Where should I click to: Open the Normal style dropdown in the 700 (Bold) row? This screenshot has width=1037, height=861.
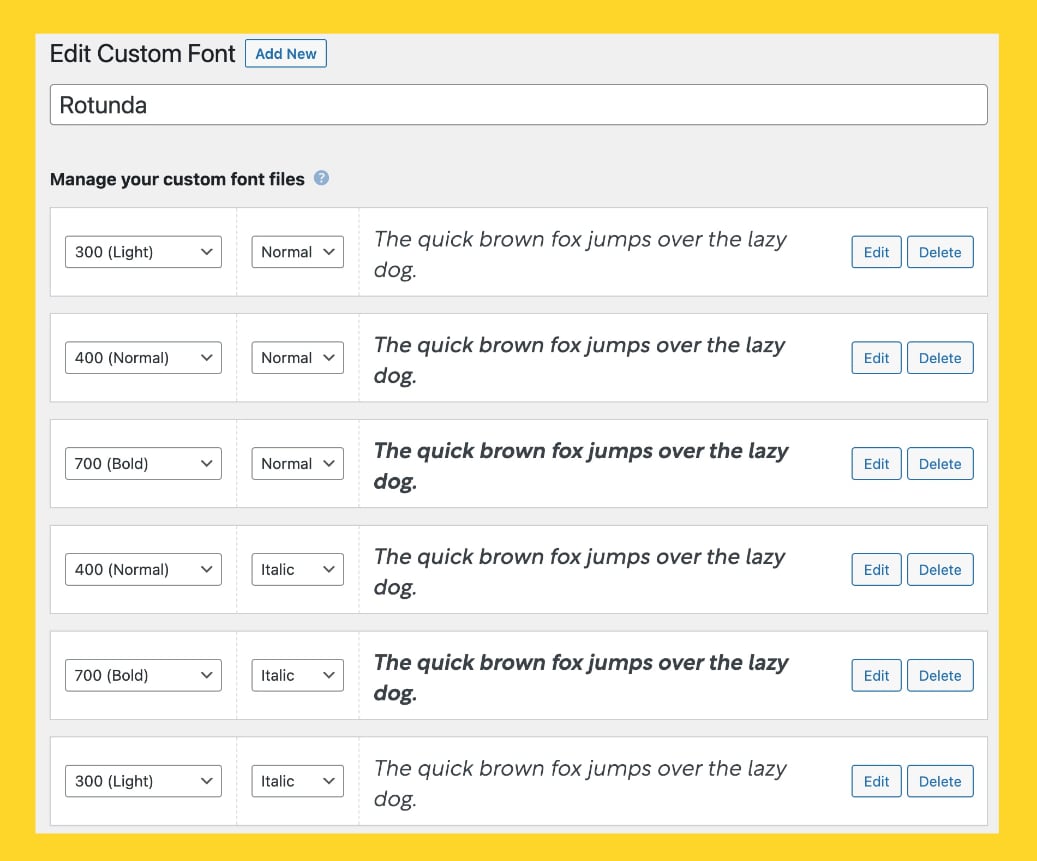point(298,464)
